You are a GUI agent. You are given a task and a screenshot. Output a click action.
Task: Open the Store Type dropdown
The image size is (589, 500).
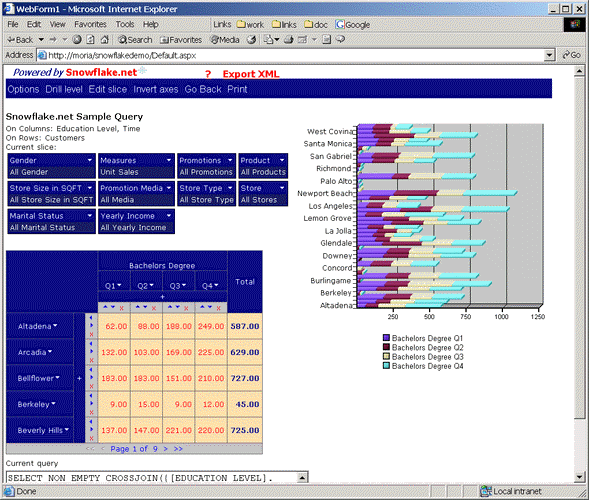coord(230,188)
